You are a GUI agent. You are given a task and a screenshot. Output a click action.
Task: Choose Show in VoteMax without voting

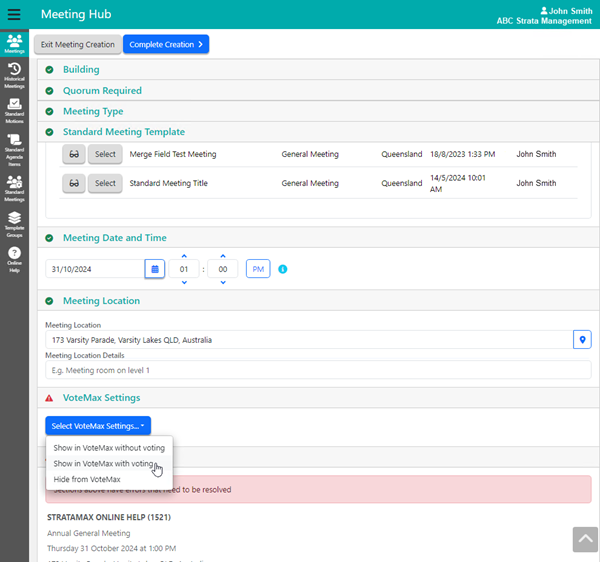(x=109, y=448)
